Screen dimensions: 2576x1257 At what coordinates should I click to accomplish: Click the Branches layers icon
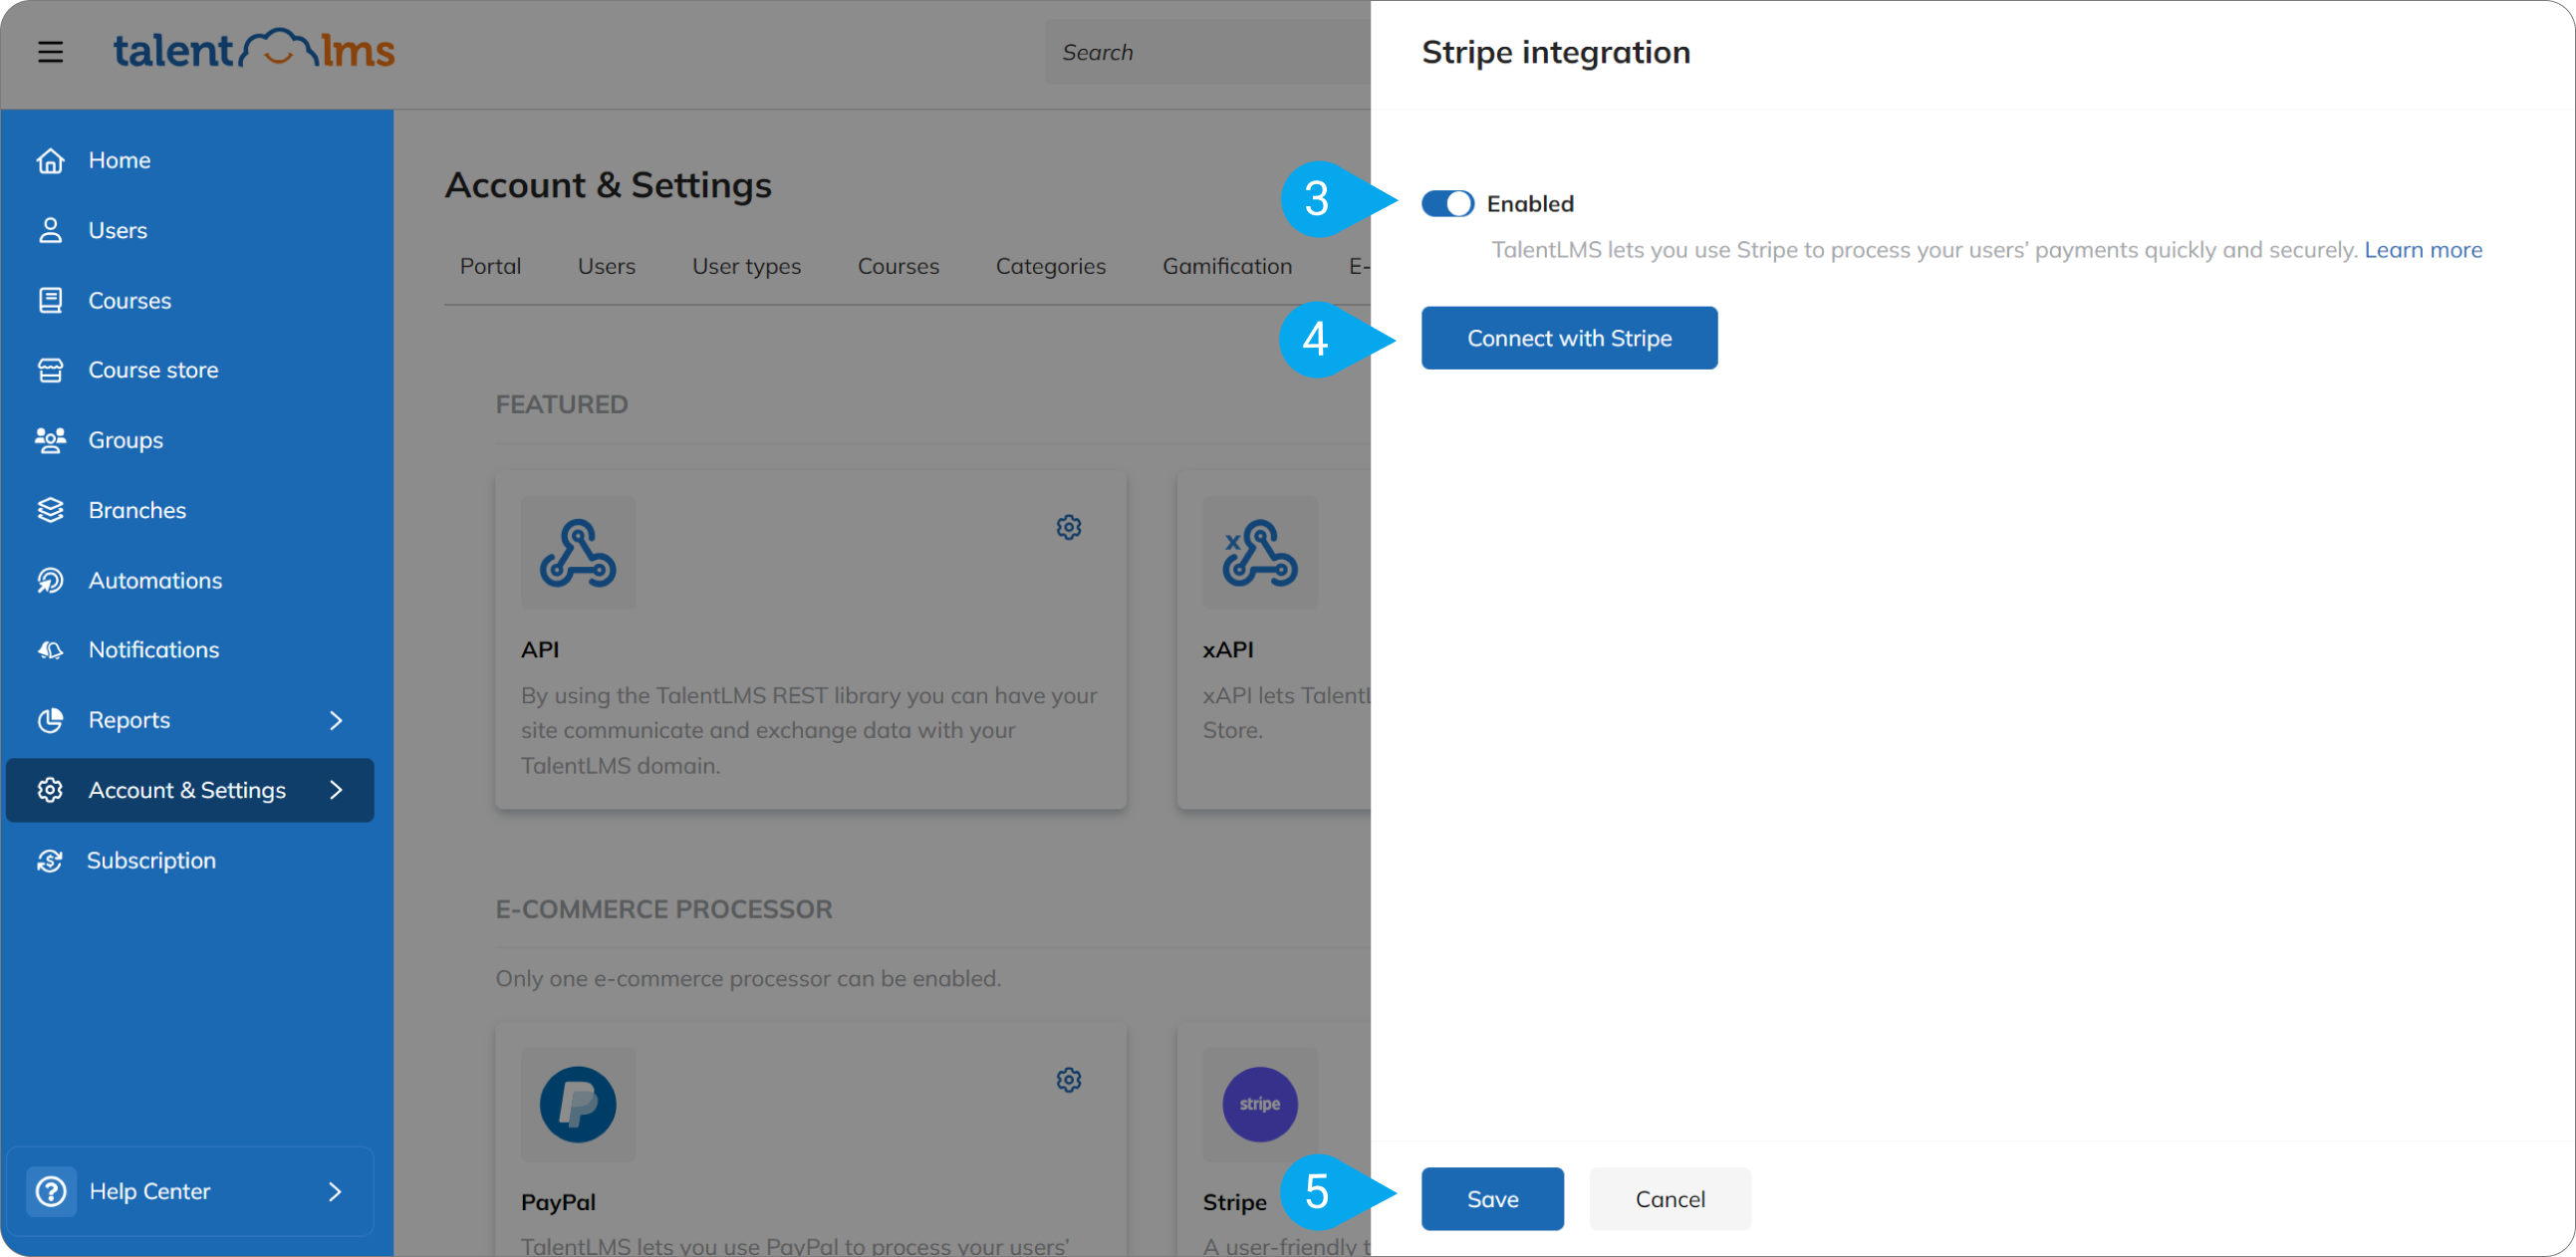(x=50, y=510)
